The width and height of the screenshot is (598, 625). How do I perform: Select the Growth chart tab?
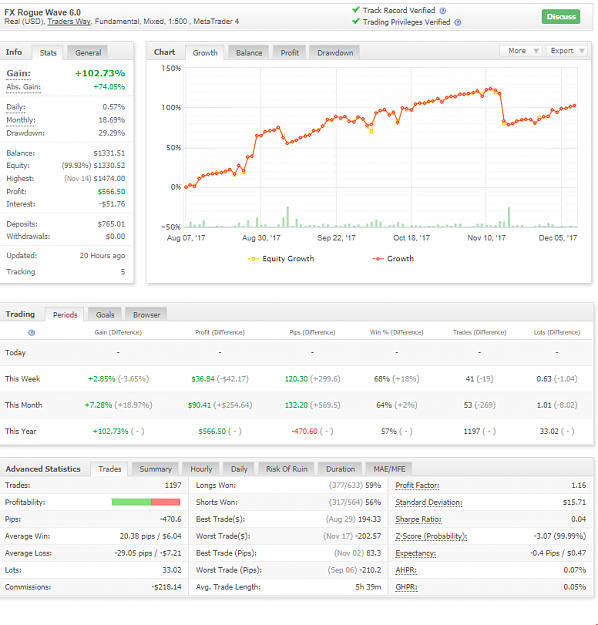pyautogui.click(x=205, y=53)
